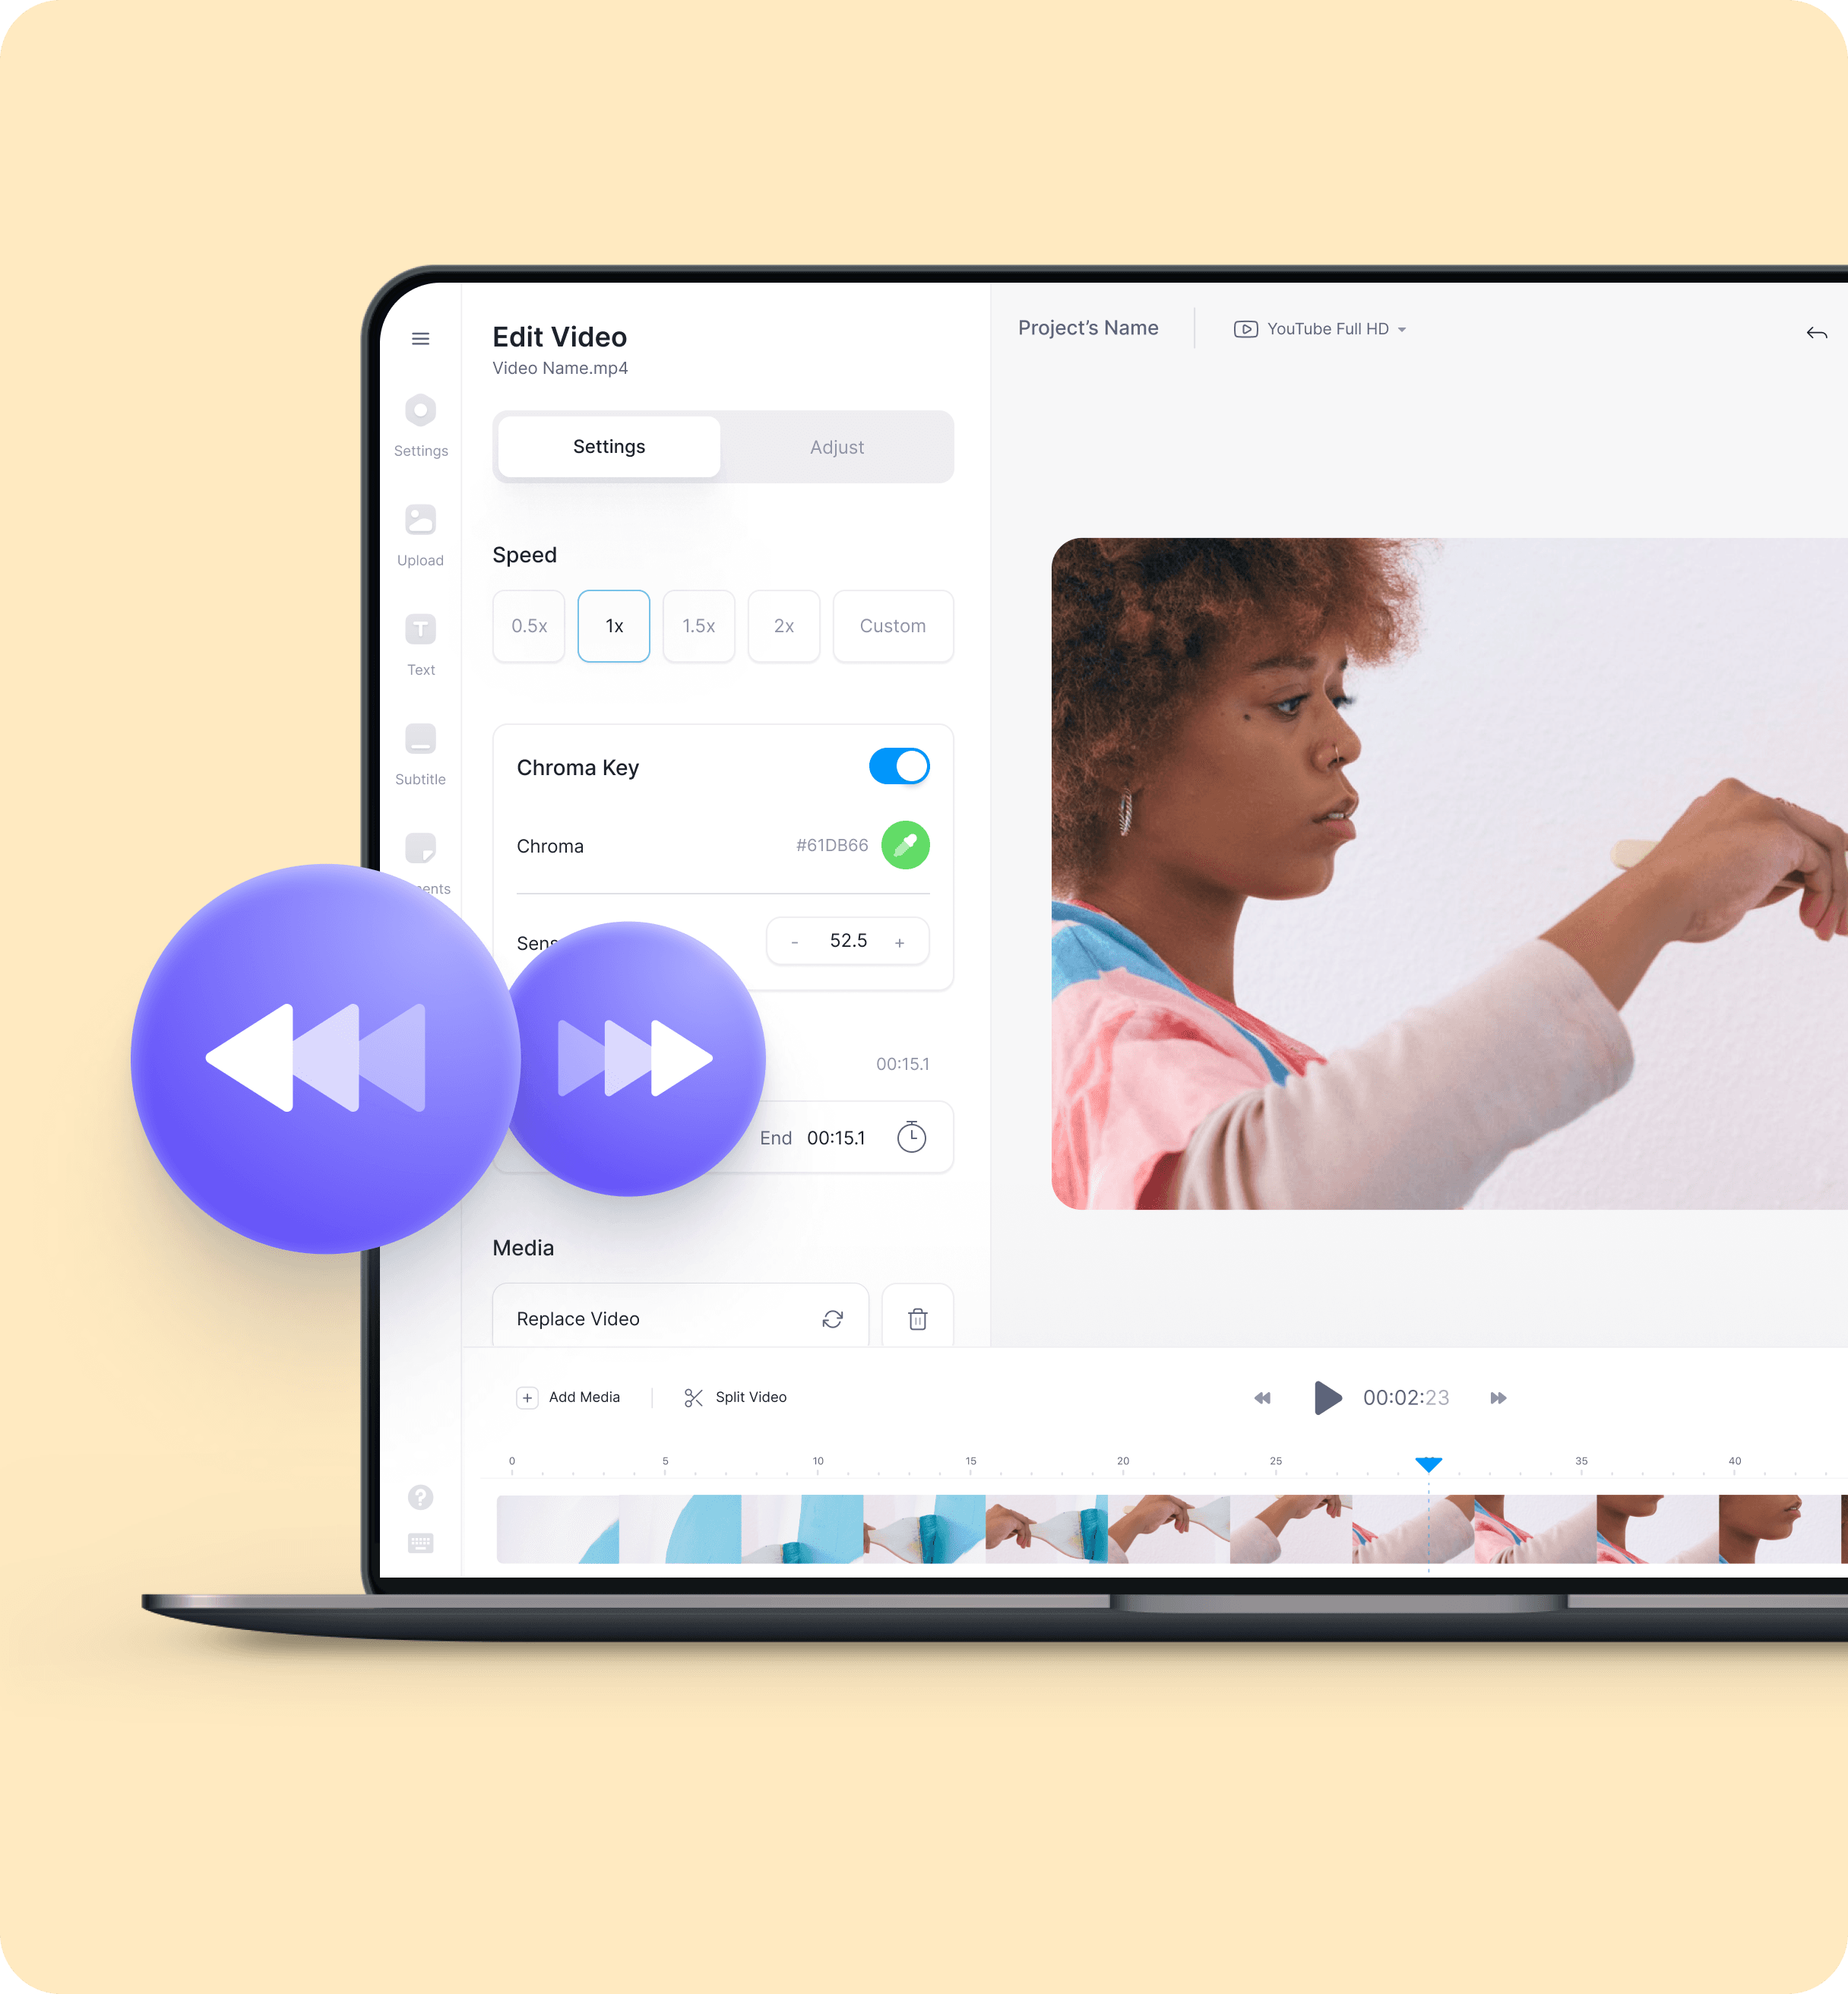Click the Delete video trash icon button

[x=917, y=1317]
